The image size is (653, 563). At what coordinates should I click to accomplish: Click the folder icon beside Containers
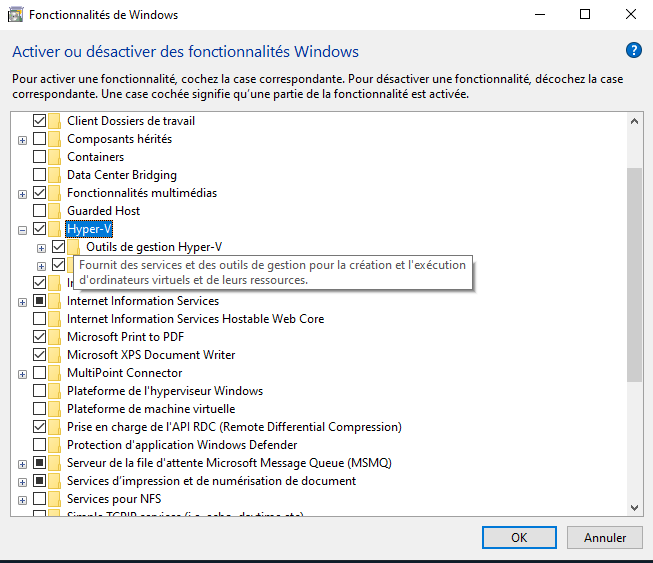click(54, 157)
